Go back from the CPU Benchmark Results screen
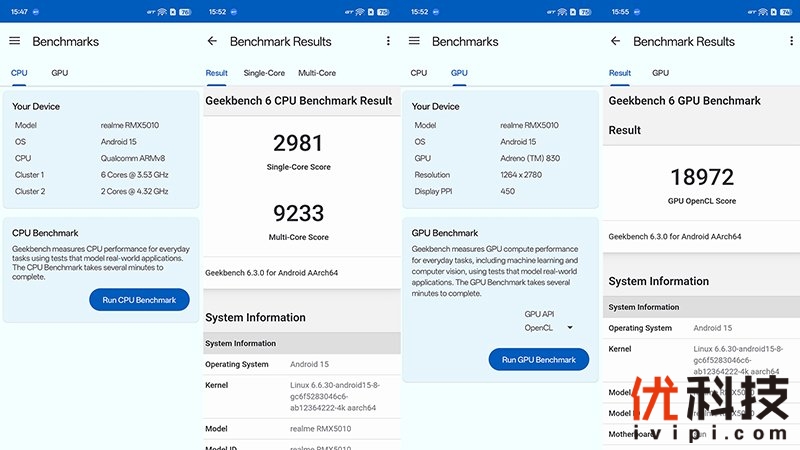Viewport: 800px width, 450px height. 212,41
